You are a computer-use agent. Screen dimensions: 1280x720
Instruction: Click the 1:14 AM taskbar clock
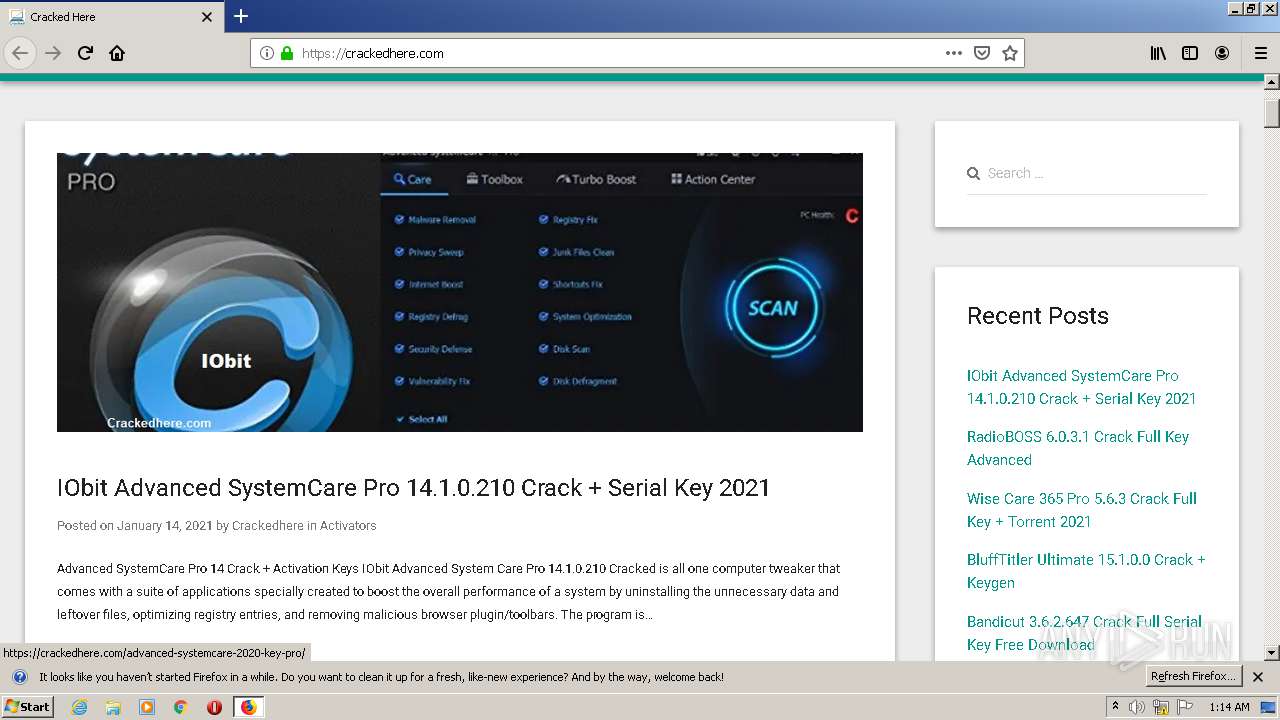(1229, 707)
